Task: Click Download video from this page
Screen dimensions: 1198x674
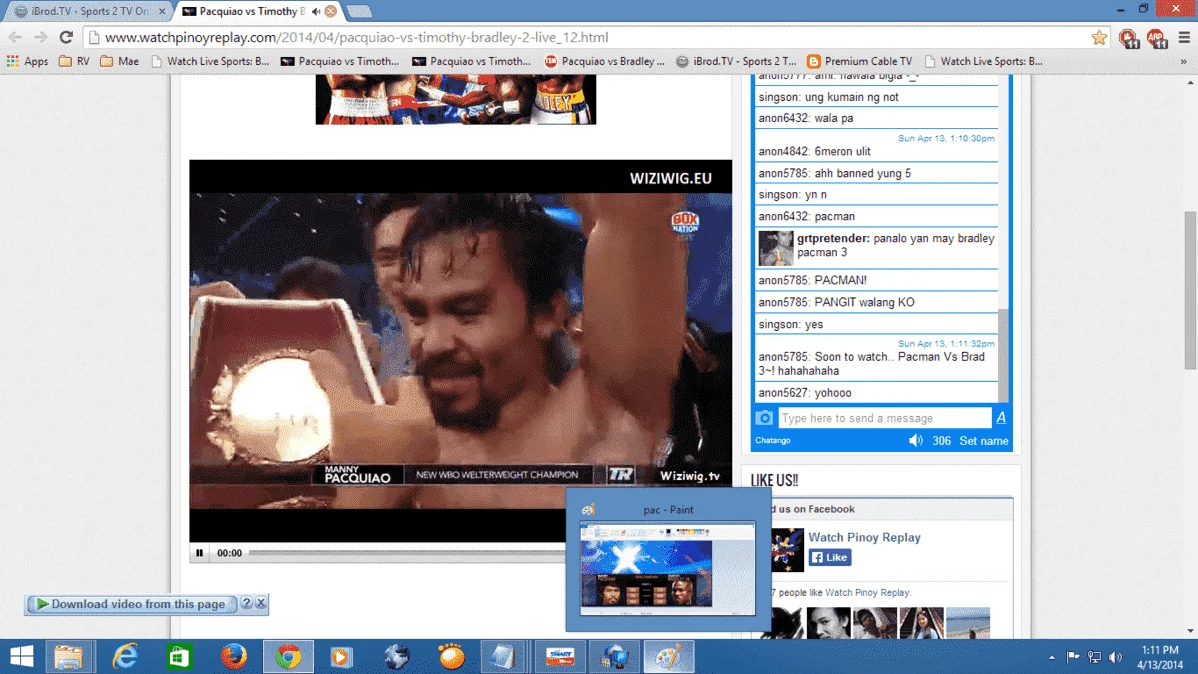Action: tap(131, 604)
